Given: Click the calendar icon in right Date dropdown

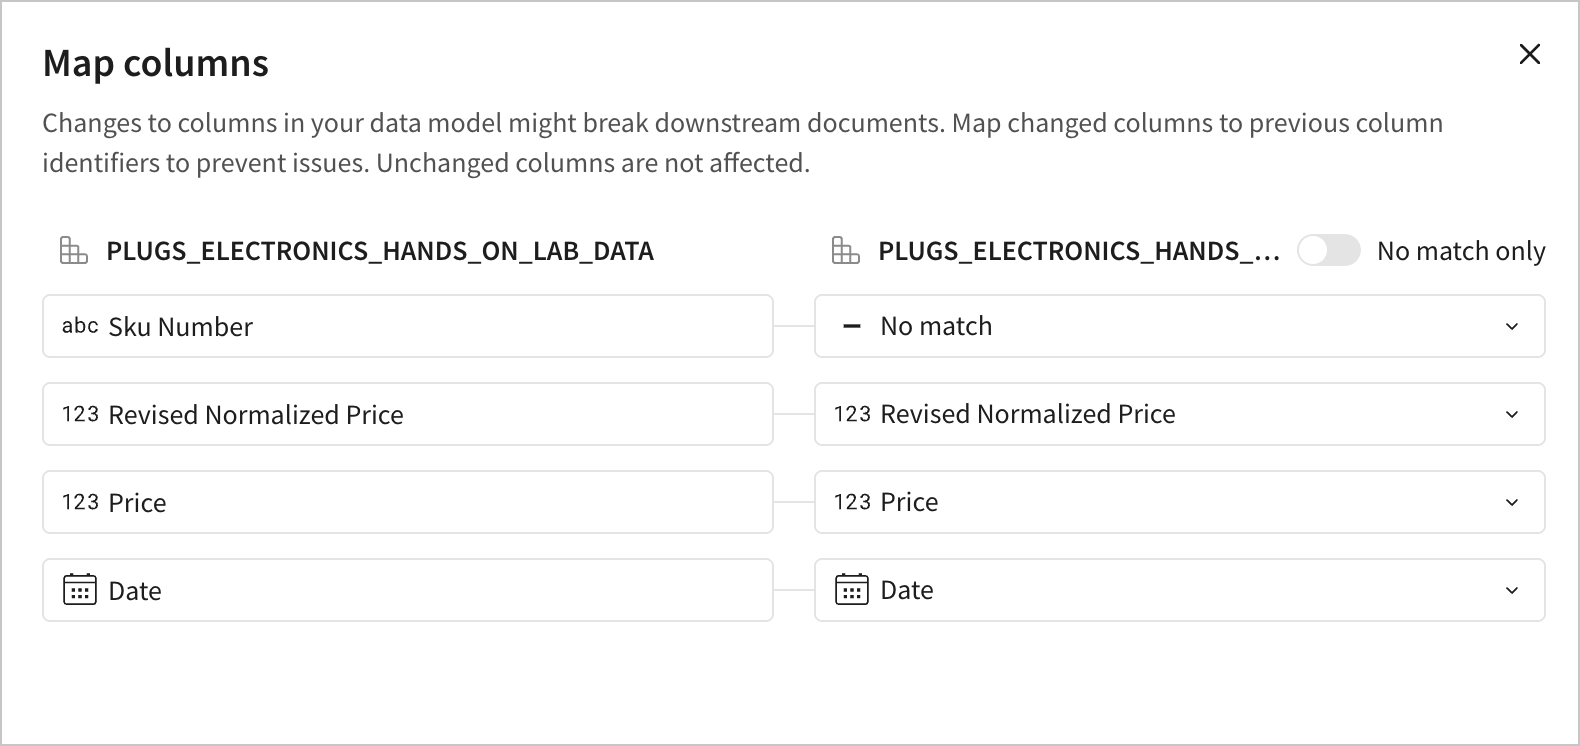Looking at the screenshot, I should [852, 590].
